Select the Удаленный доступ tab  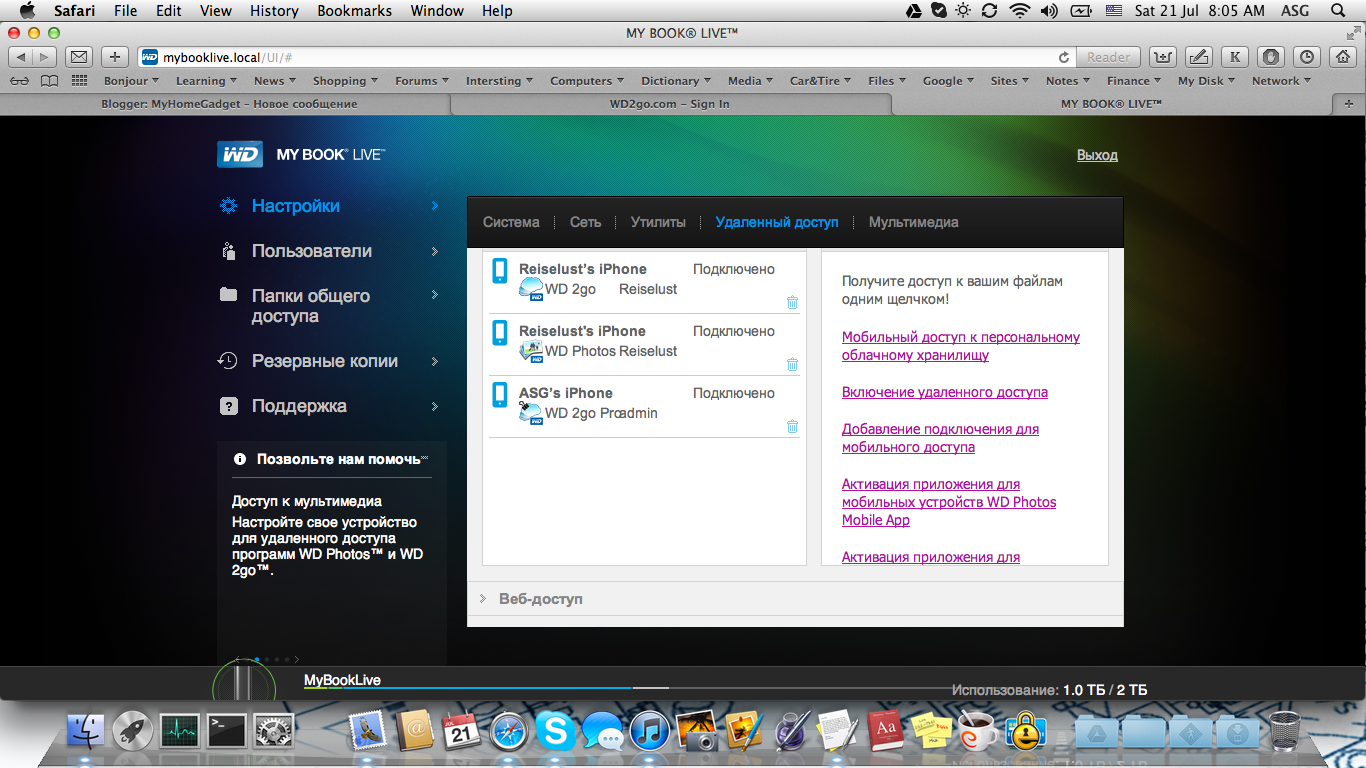point(777,222)
